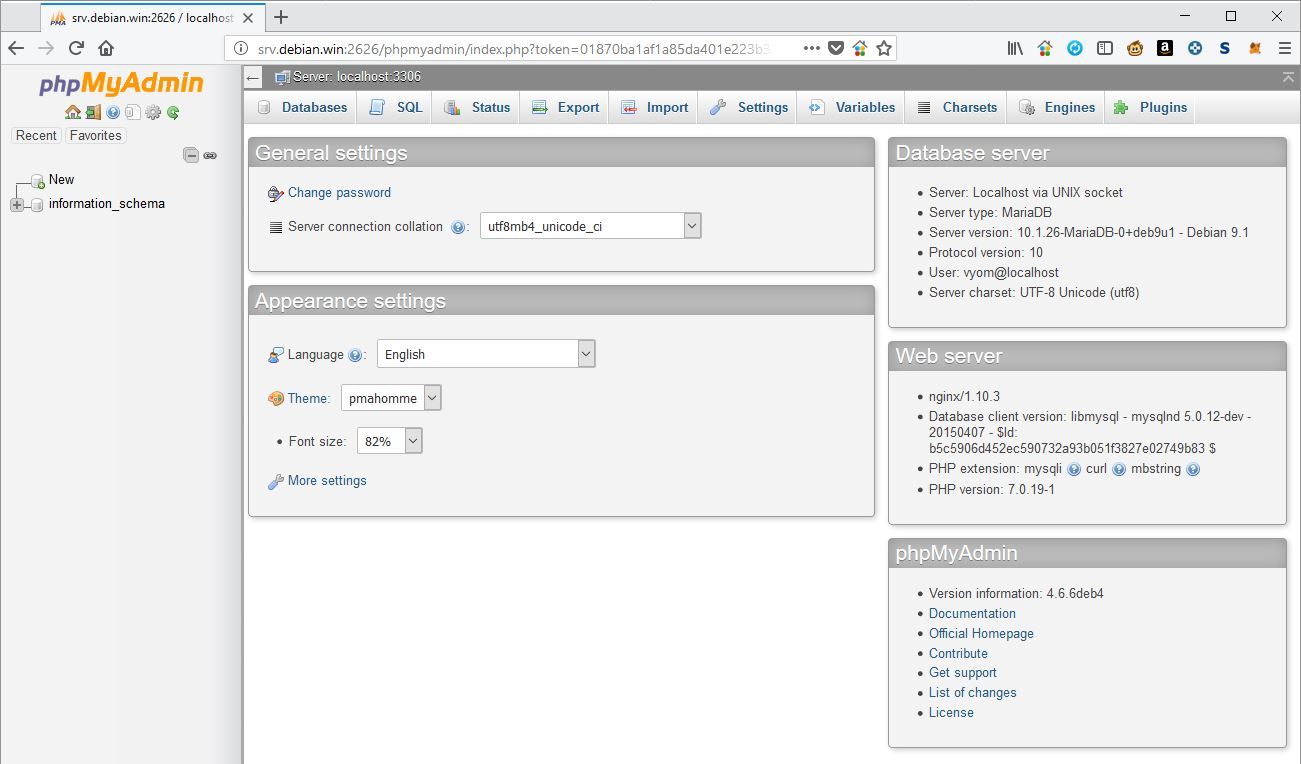1301x764 pixels.
Task: Open the Status tab
Action: (x=476, y=107)
